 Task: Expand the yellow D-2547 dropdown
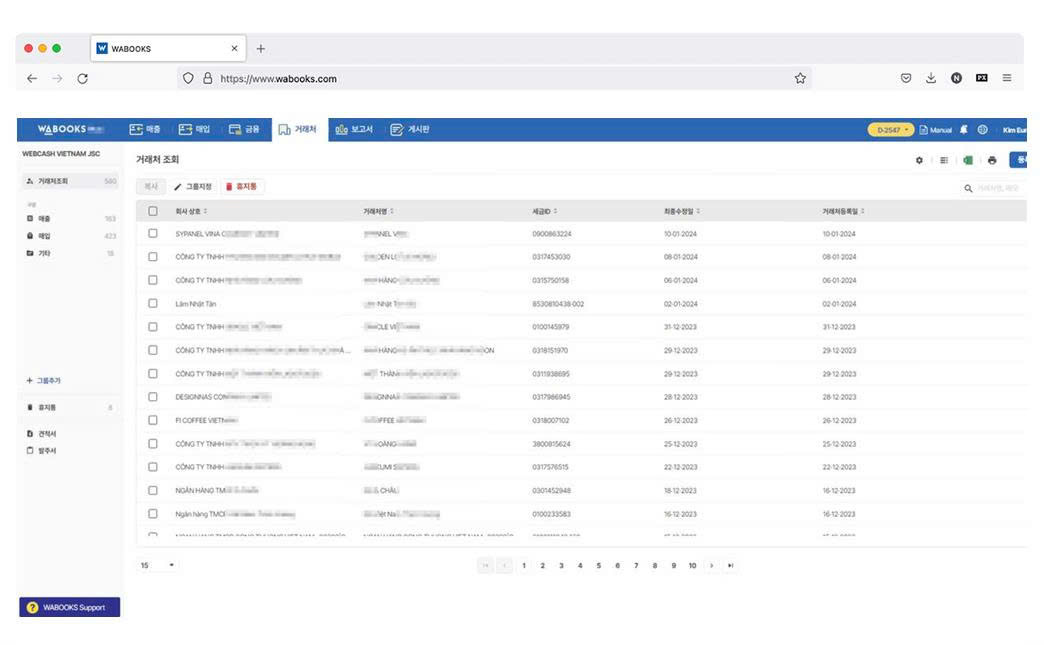click(890, 130)
